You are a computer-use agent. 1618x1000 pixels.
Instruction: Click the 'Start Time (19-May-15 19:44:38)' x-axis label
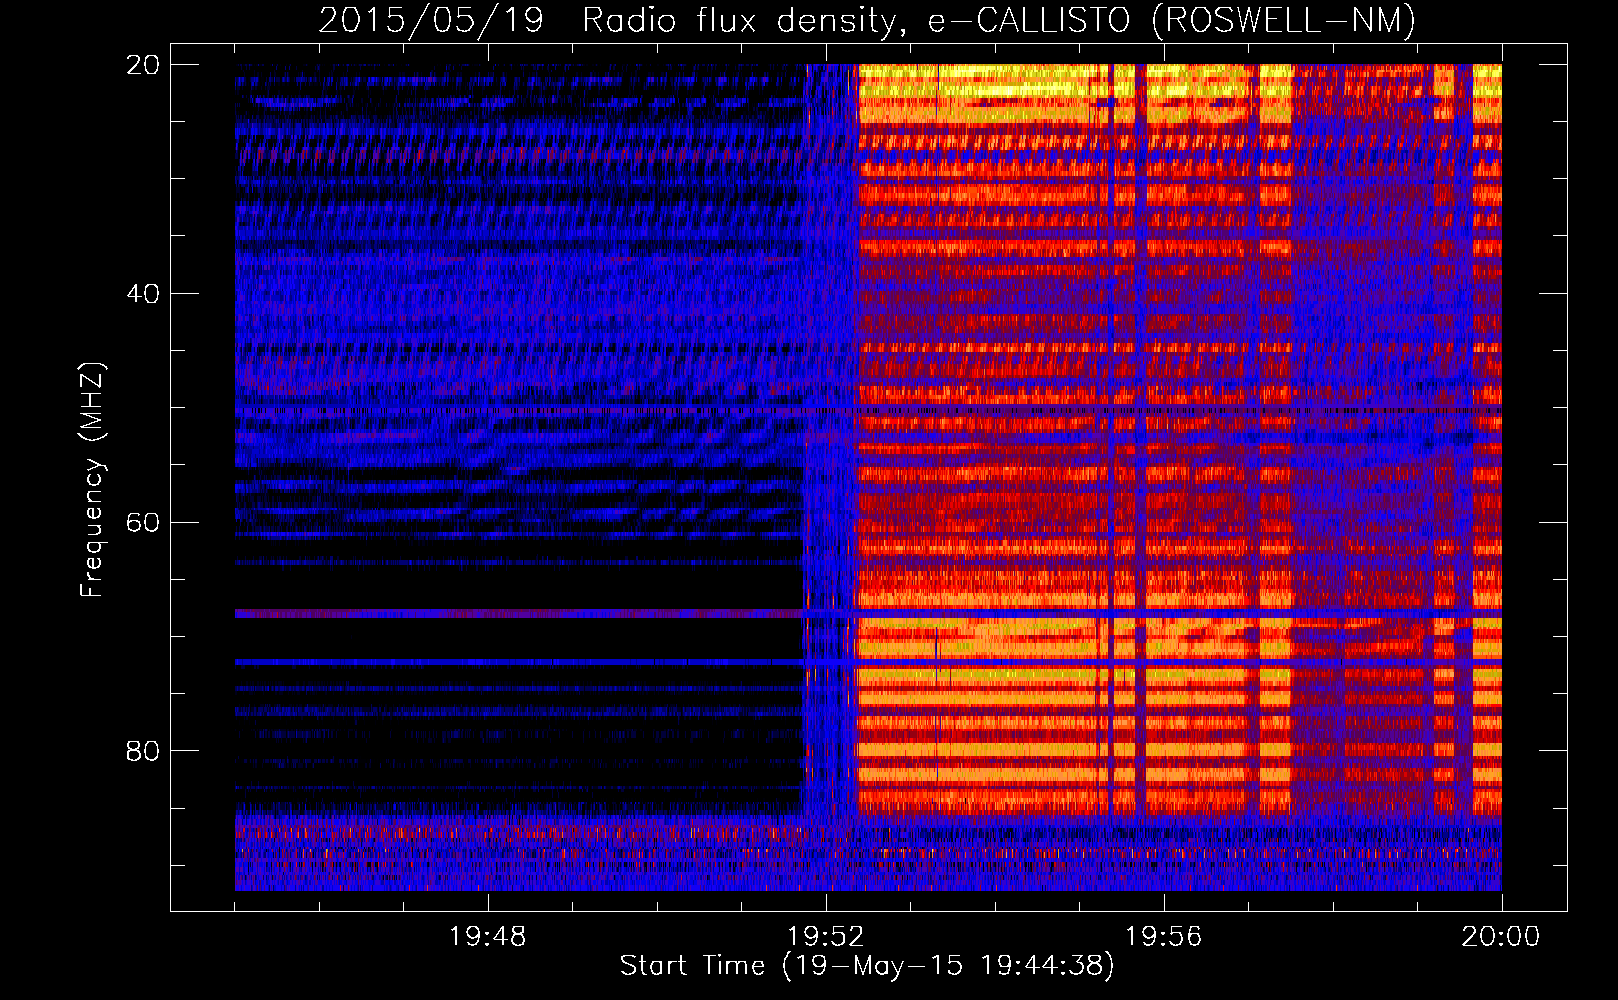867,966
